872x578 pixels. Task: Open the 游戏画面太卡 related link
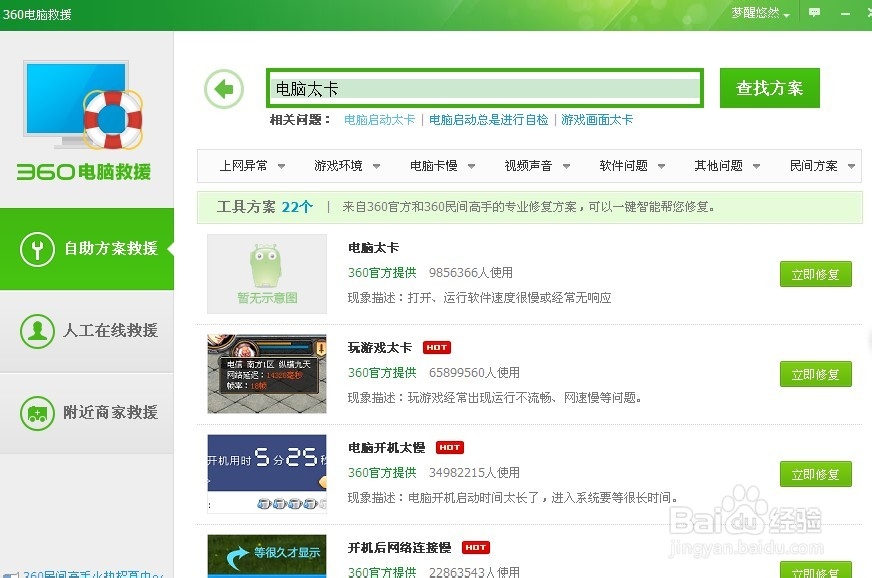tap(598, 119)
